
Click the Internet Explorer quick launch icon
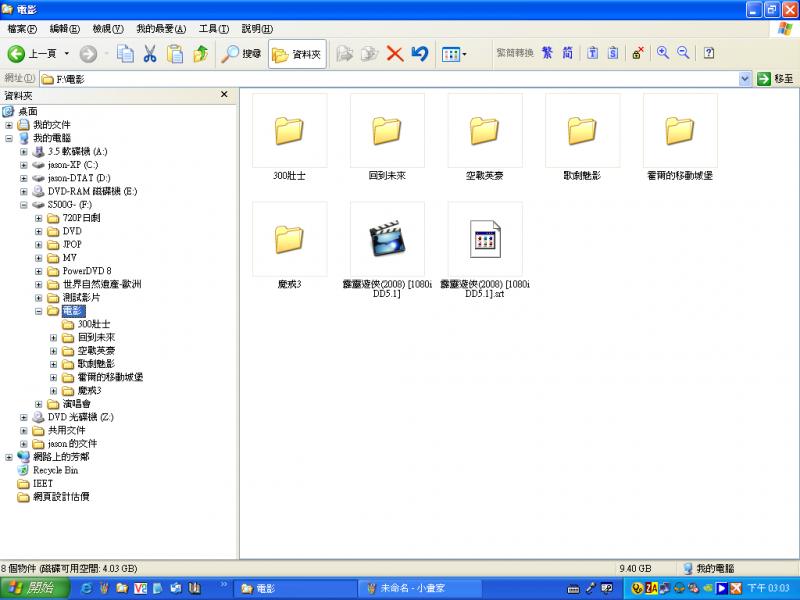click(87, 588)
